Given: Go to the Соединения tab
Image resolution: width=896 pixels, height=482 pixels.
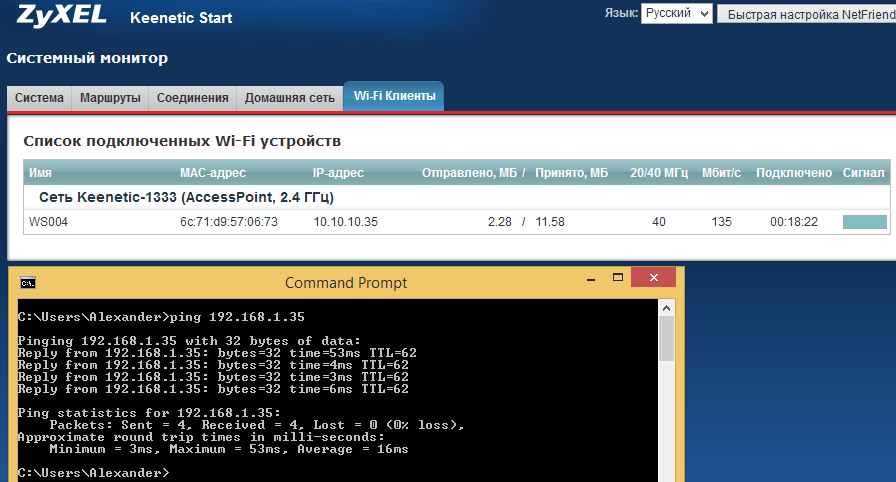Looking at the screenshot, I should click(x=192, y=98).
